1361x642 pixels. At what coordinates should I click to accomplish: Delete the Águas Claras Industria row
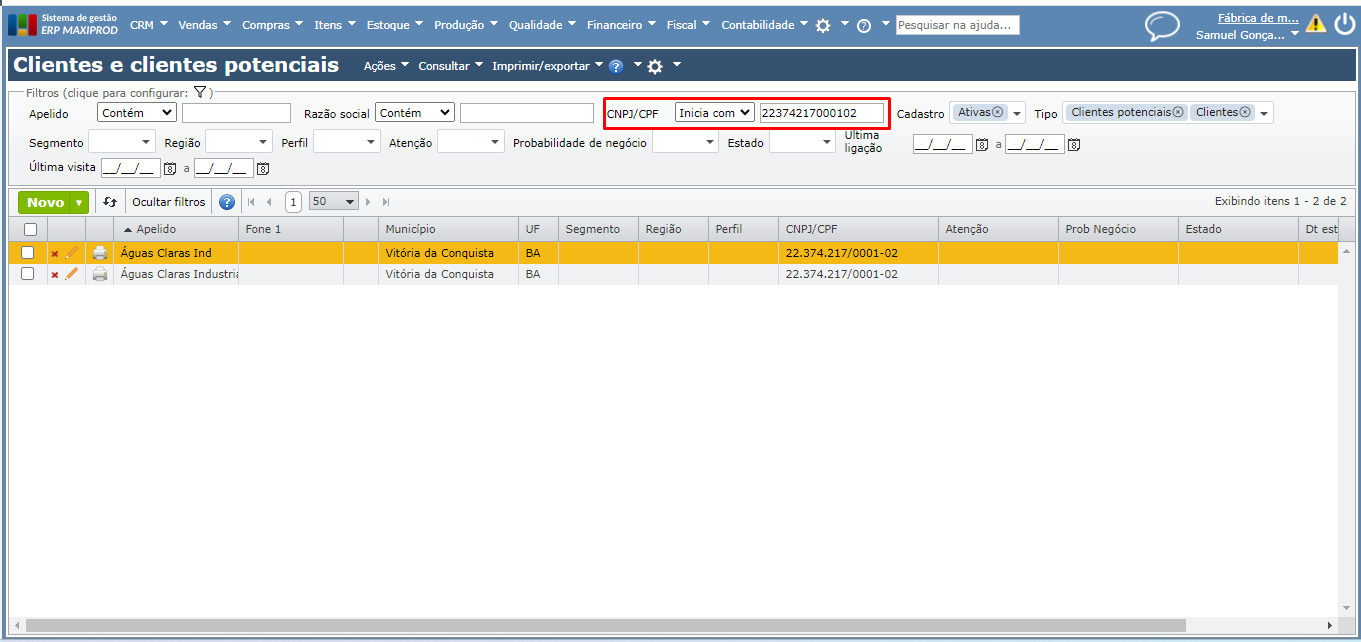tap(55, 275)
